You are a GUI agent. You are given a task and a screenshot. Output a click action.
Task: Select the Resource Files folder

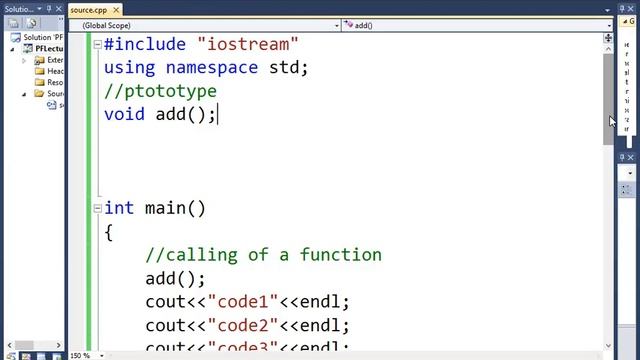pos(55,82)
